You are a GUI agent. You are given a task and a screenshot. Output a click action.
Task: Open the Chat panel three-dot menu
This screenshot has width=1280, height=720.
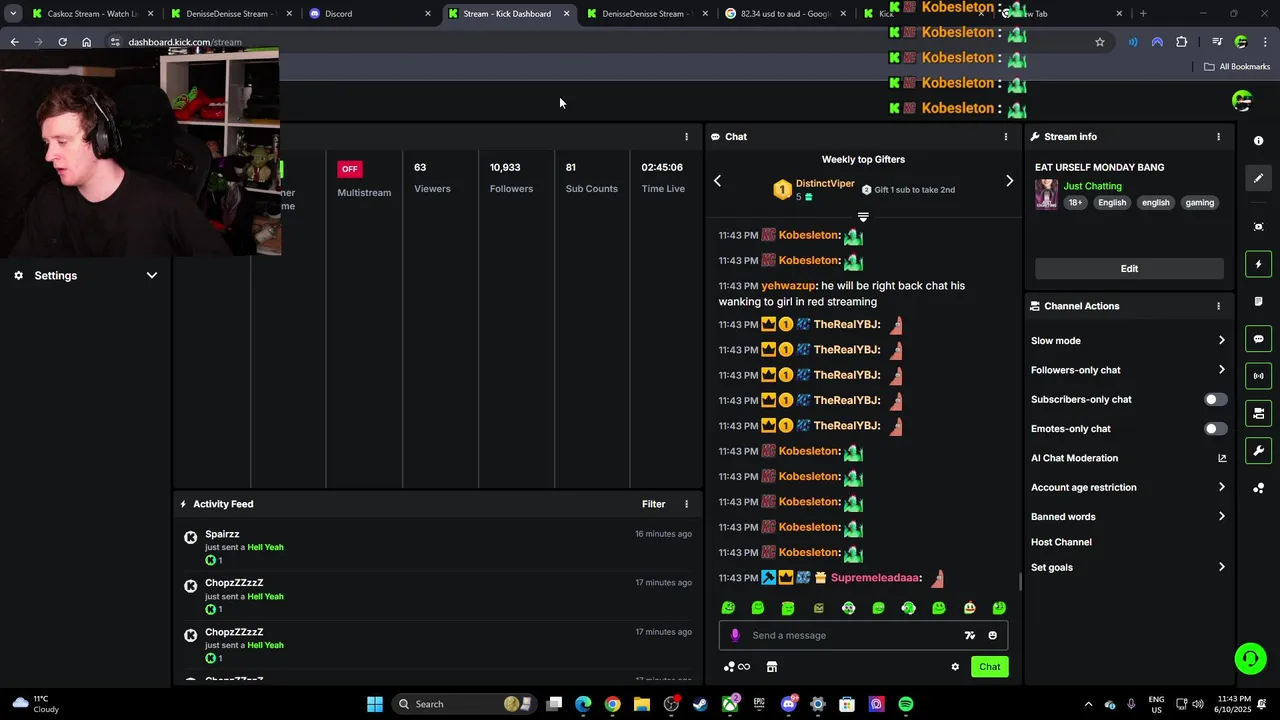(1006, 137)
